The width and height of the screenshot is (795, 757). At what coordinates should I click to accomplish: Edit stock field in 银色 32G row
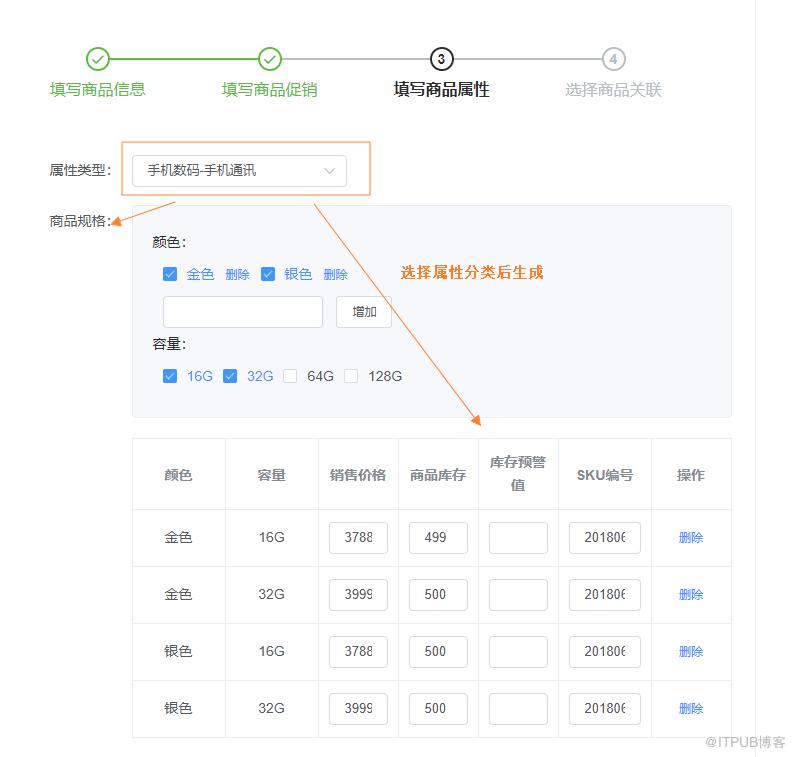click(x=439, y=709)
